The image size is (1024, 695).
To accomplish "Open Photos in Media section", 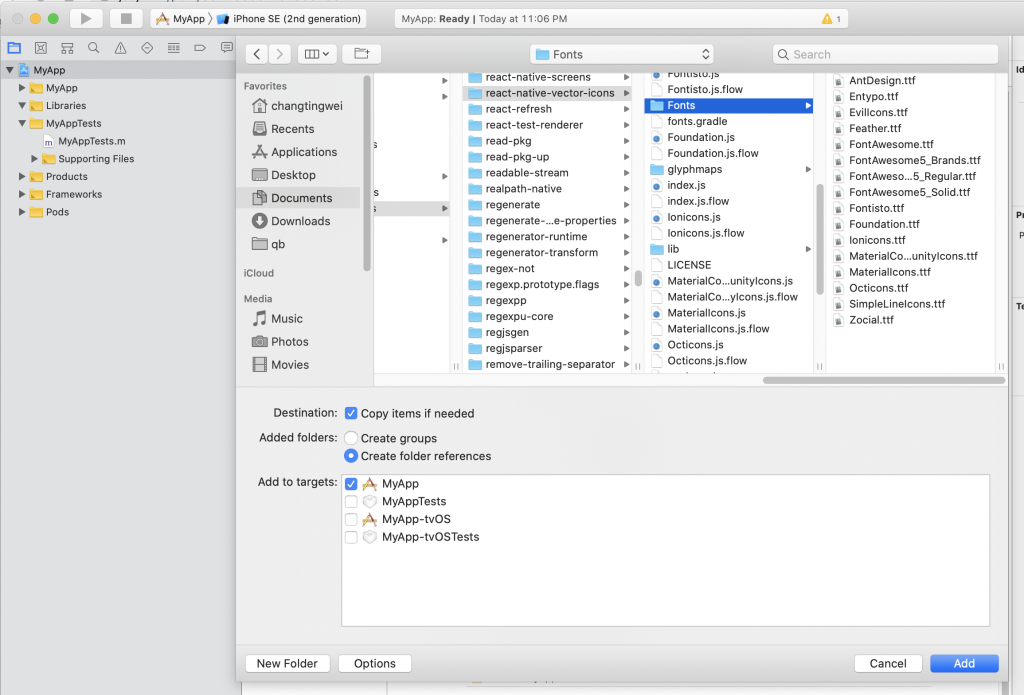I will tap(280, 342).
